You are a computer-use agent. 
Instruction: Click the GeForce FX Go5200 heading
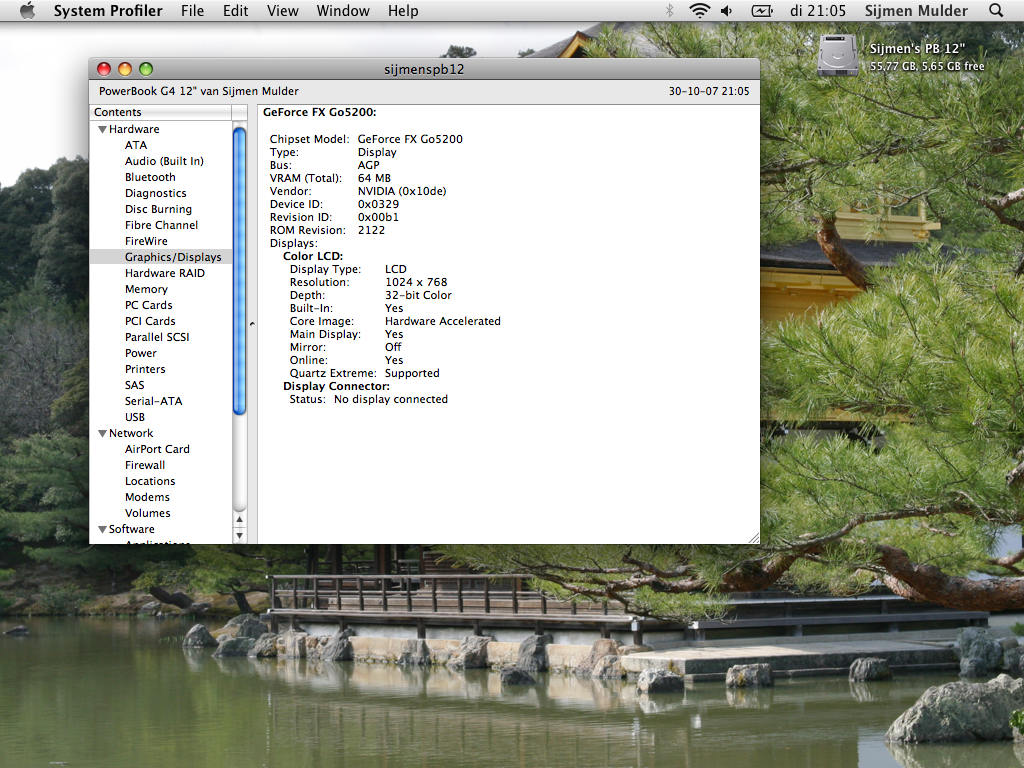coord(319,112)
